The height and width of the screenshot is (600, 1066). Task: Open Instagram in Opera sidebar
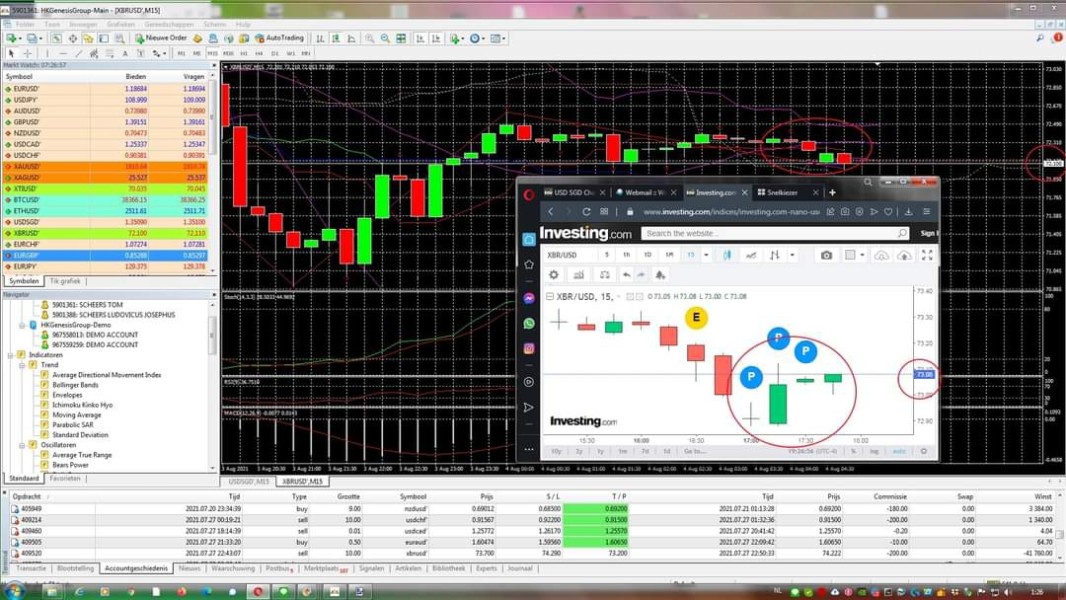tap(529, 349)
